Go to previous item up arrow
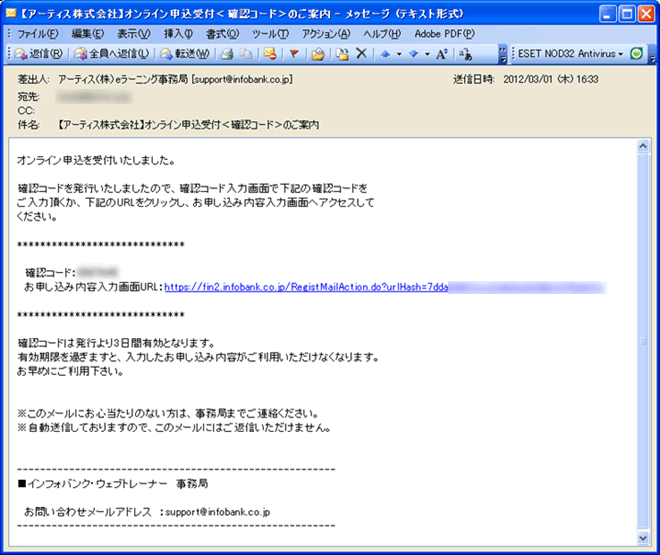Image resolution: width=660 pixels, height=555 pixels. (385, 54)
